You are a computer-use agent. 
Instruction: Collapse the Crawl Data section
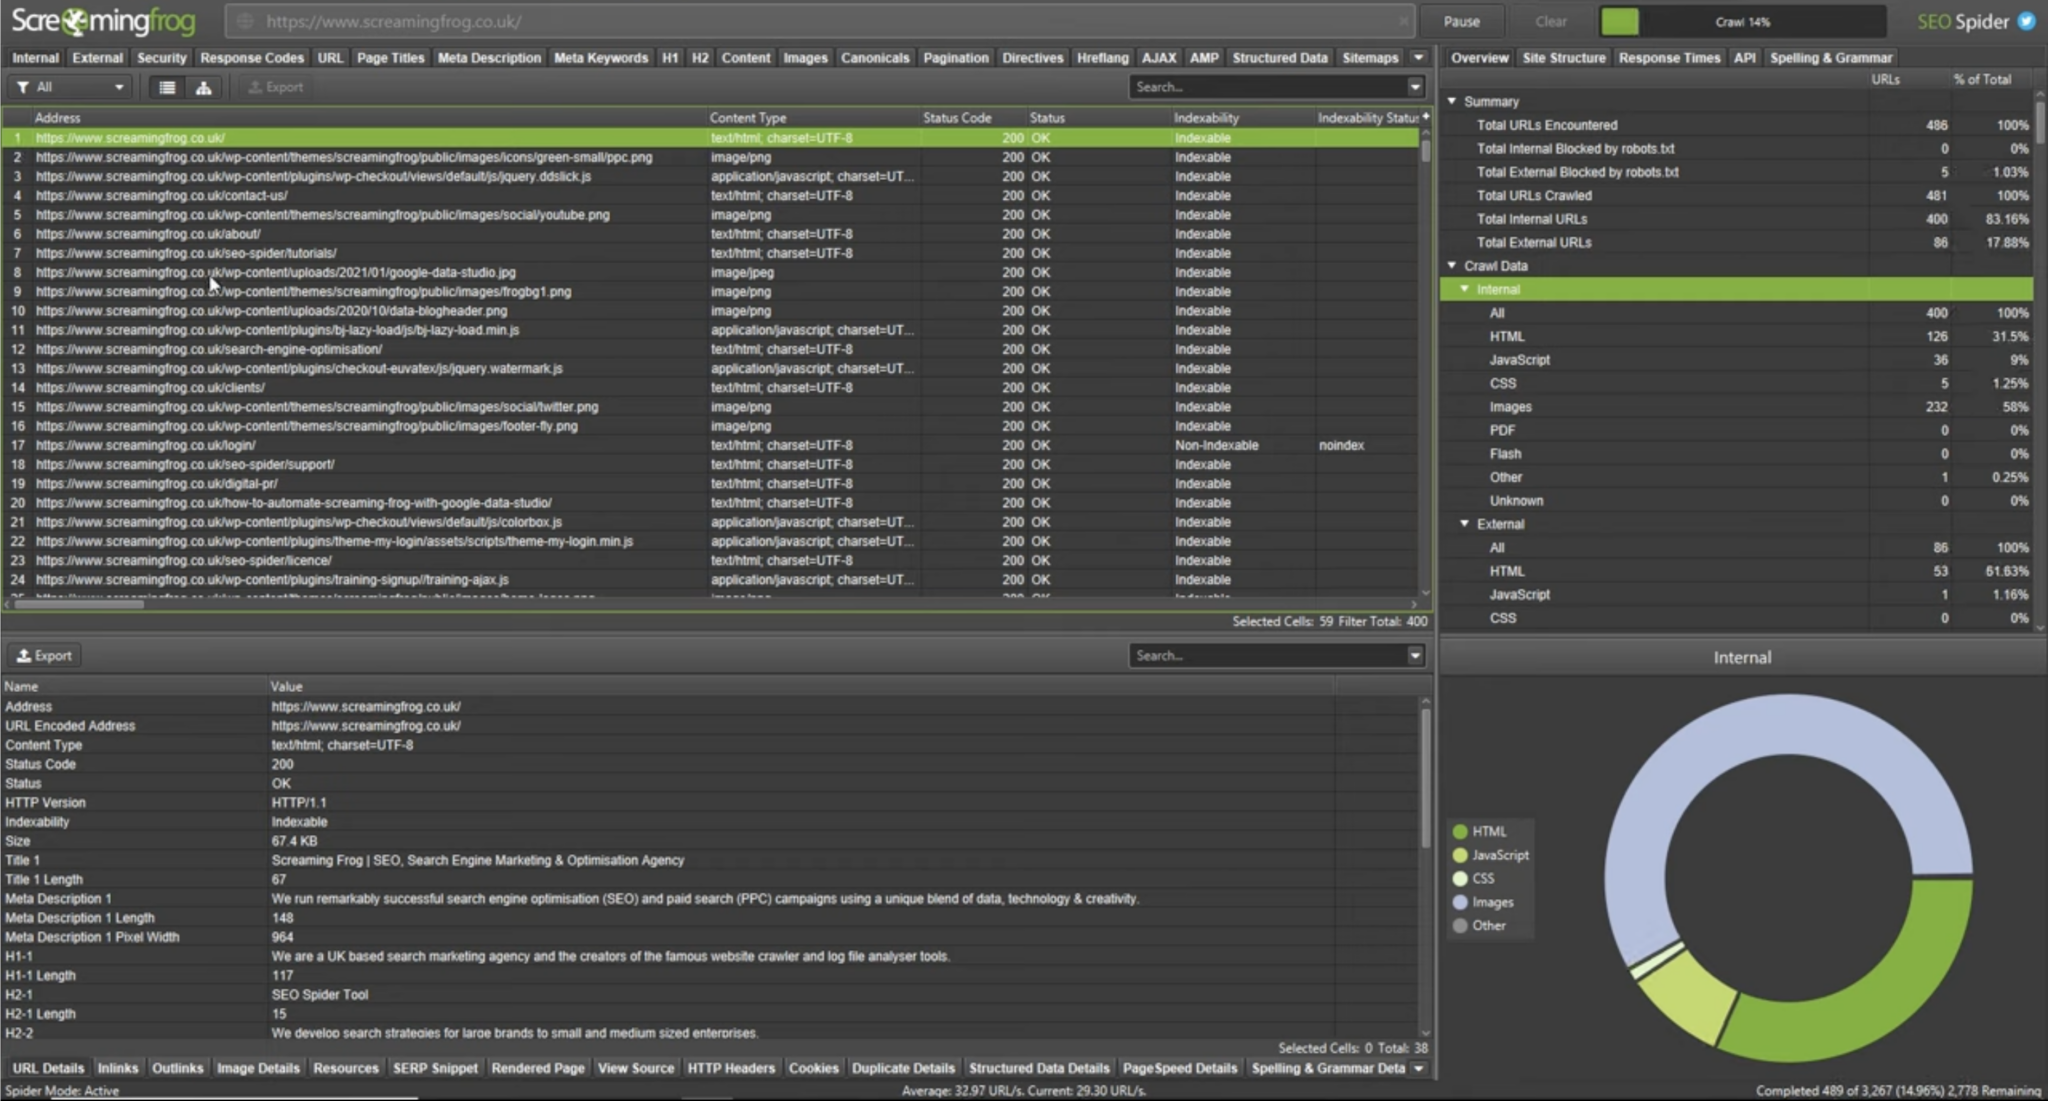(1452, 266)
